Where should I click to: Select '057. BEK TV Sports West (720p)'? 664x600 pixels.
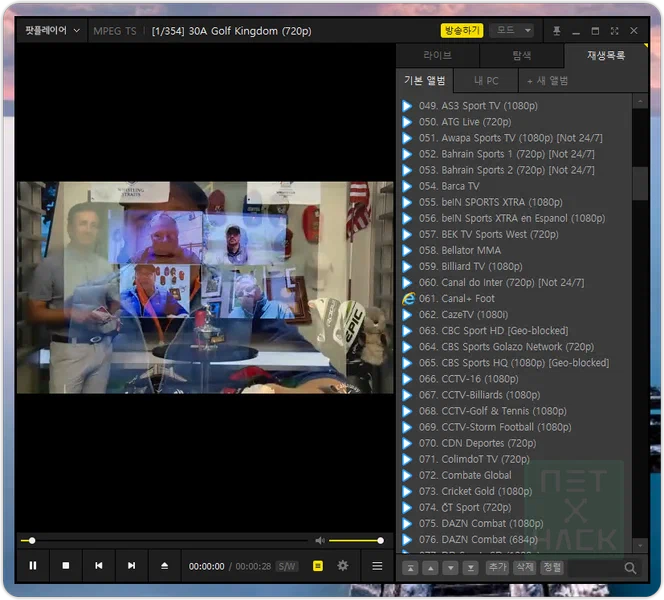[x=488, y=234]
